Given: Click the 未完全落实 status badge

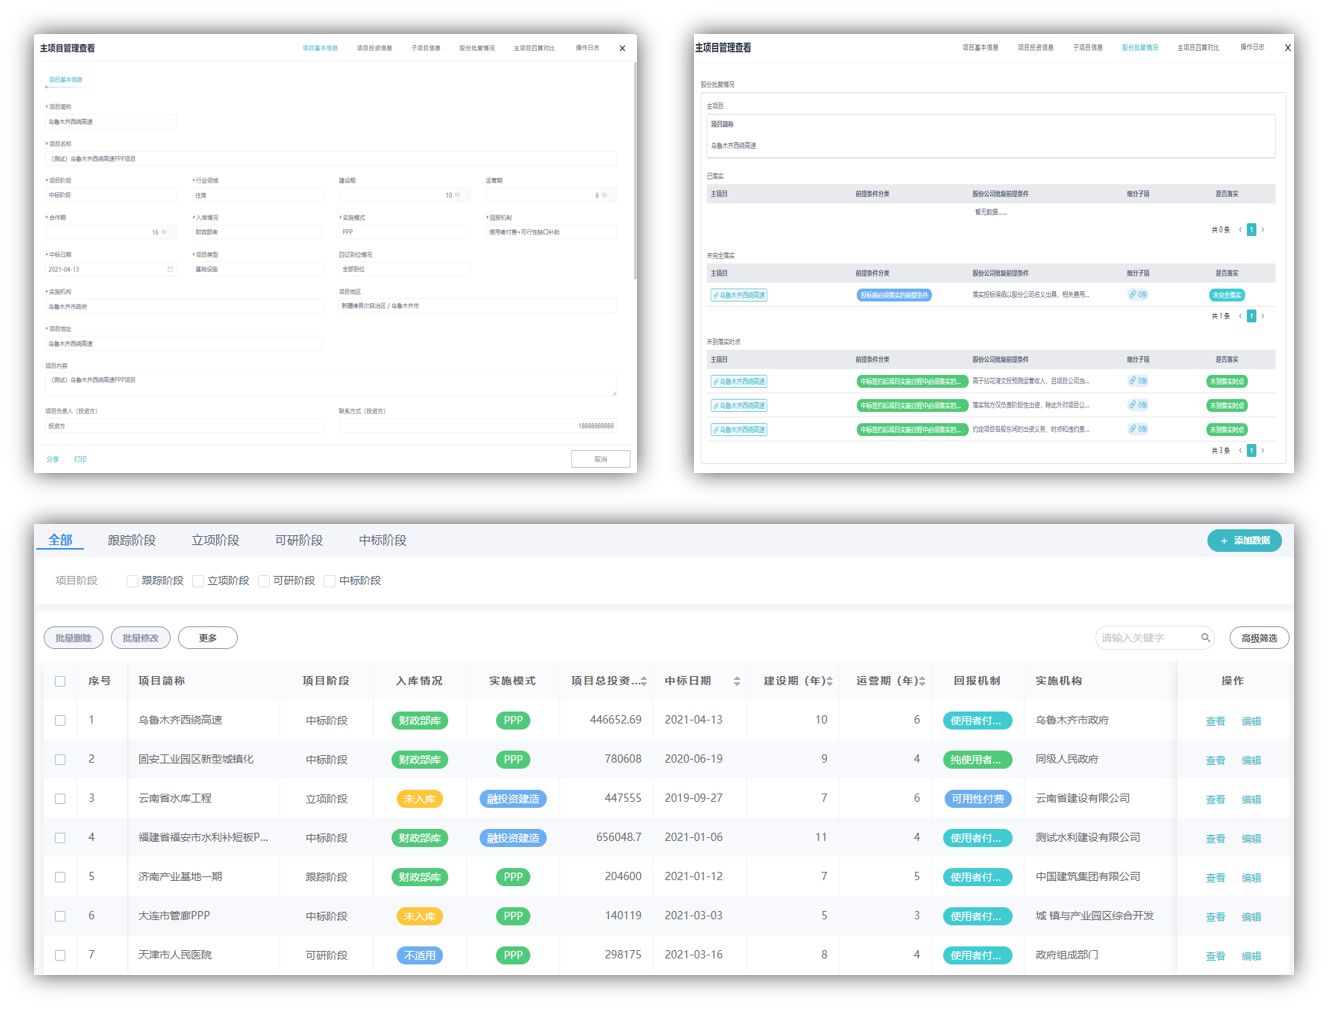Looking at the screenshot, I should click(1227, 295).
